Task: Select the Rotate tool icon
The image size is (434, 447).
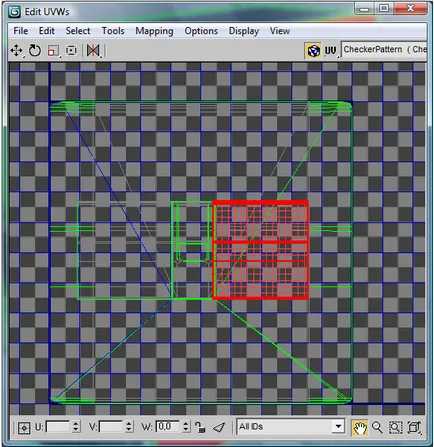Action: [x=34, y=51]
